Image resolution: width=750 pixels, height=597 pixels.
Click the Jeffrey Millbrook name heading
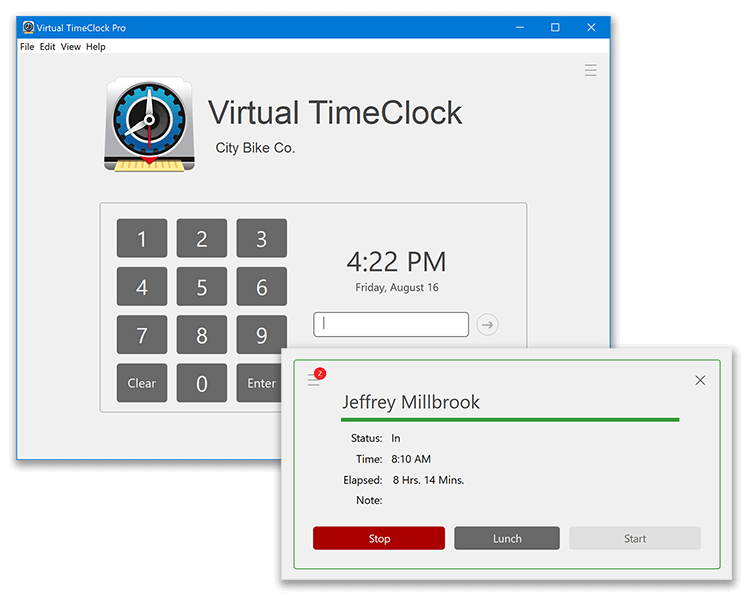[410, 402]
